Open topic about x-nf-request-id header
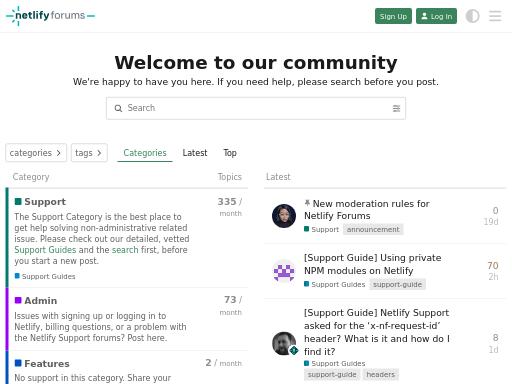This screenshot has width=512, height=384. [x=377, y=332]
